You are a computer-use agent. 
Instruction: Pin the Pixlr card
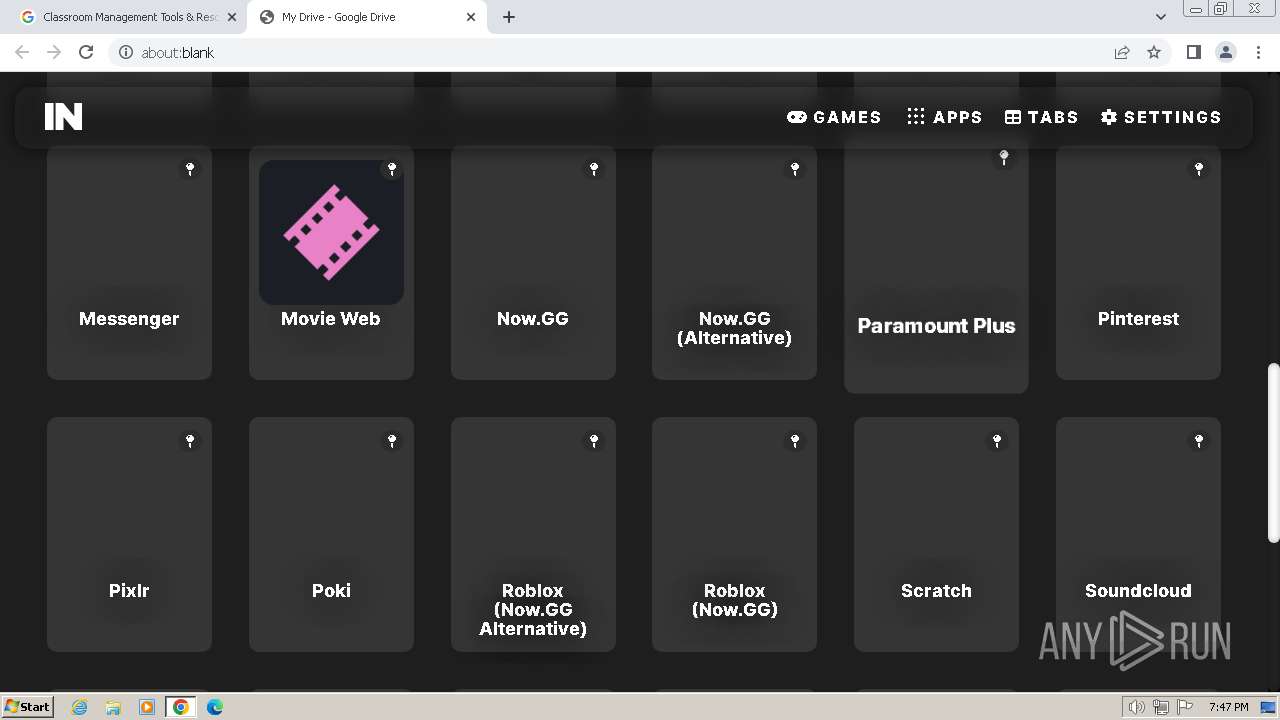coord(190,441)
